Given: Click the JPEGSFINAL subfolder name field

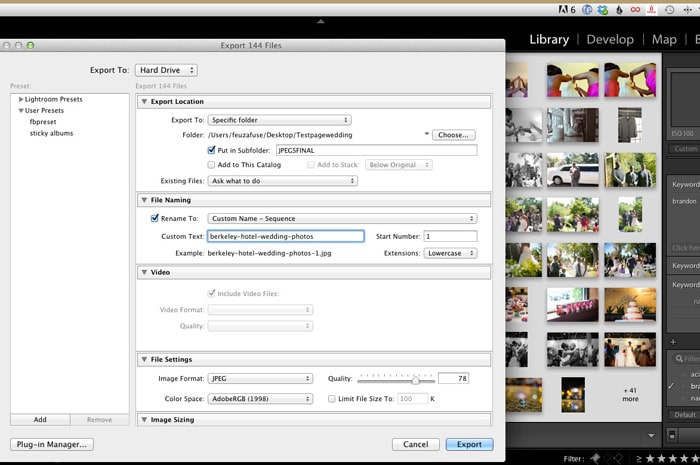Looking at the screenshot, I should click(376, 150).
